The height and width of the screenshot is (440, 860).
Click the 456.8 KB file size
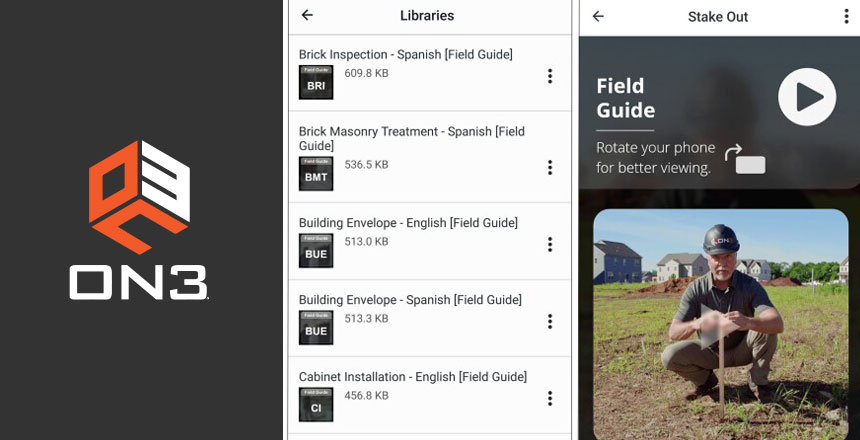coord(366,395)
